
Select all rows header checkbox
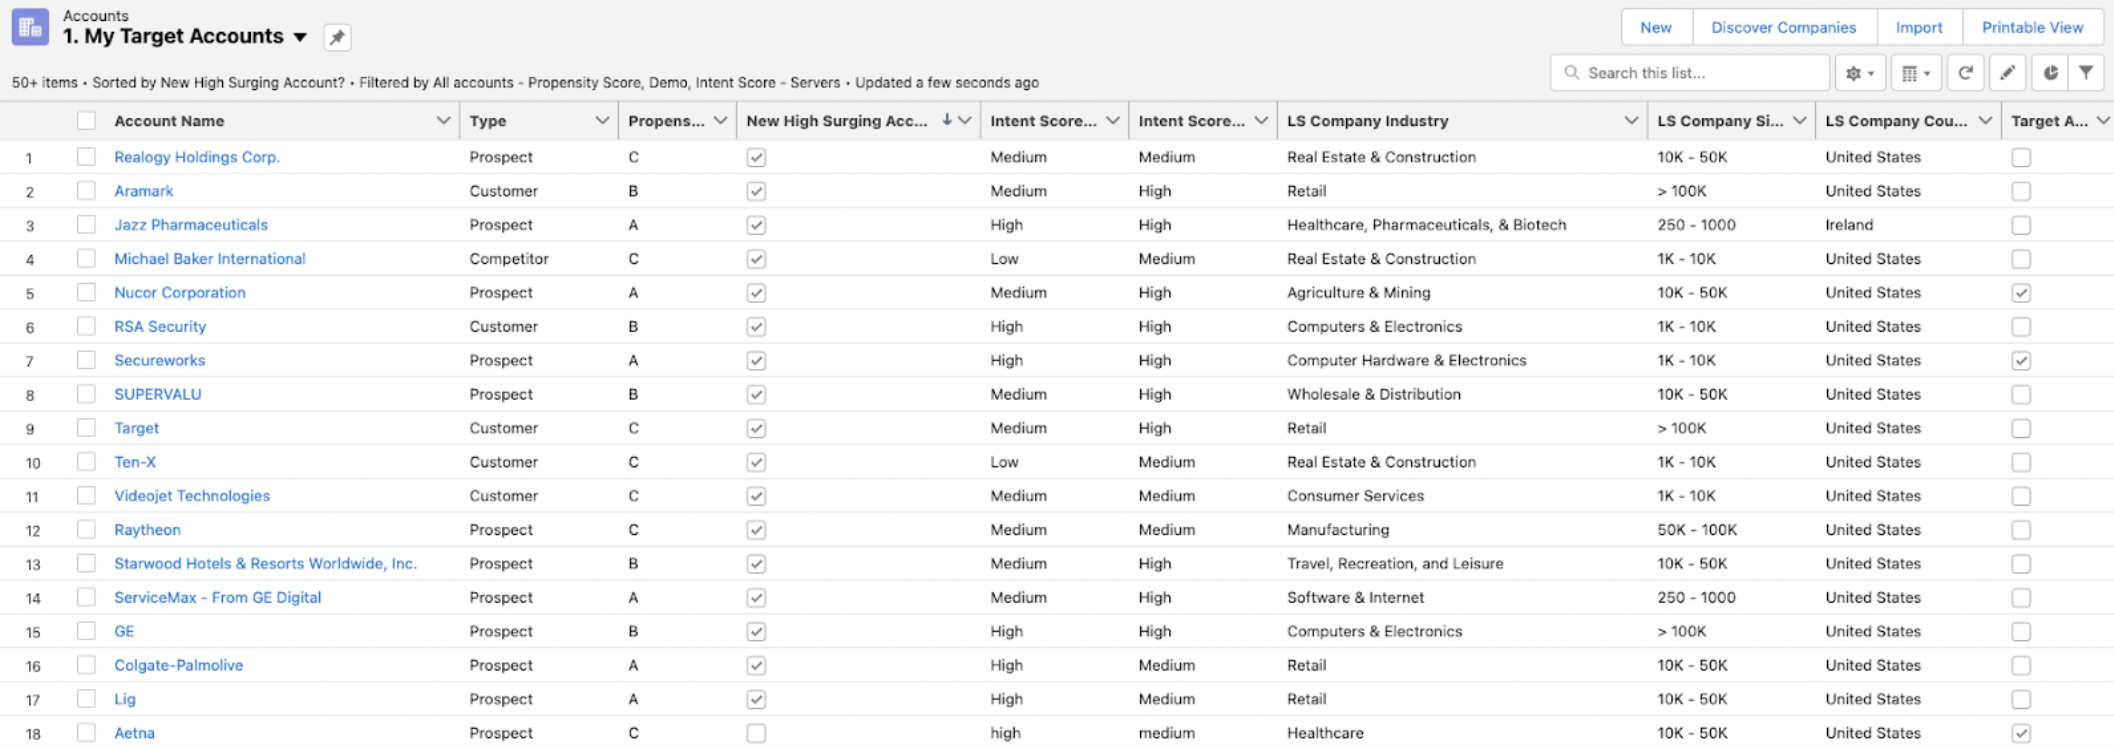point(87,120)
